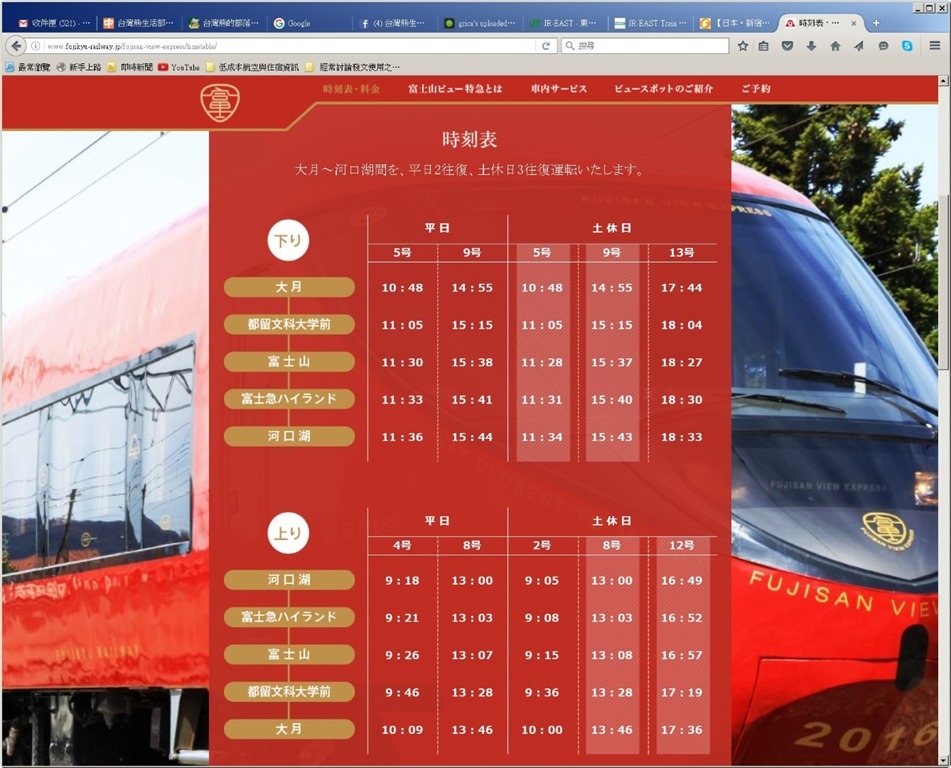Open the Pocket icon in toolbar
951x768 pixels.
click(787, 46)
